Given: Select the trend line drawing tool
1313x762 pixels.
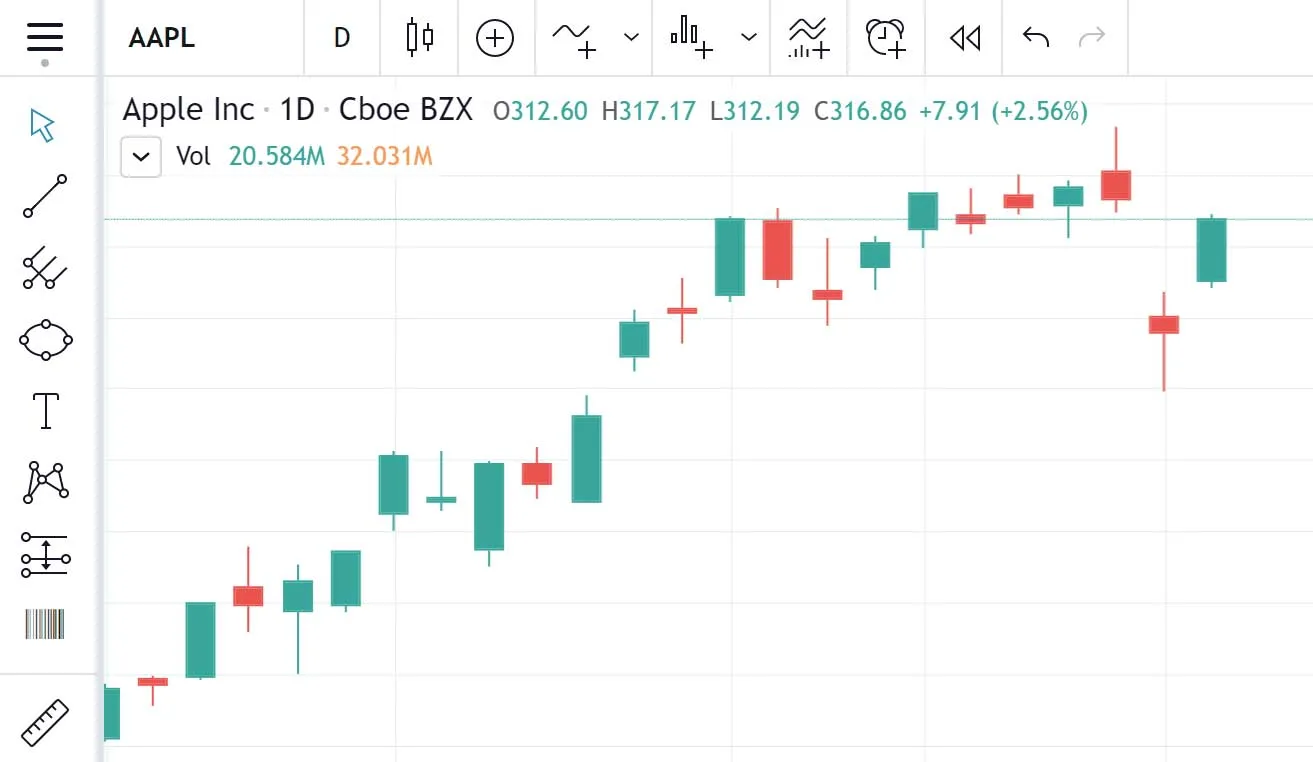Looking at the screenshot, I should coord(45,196).
